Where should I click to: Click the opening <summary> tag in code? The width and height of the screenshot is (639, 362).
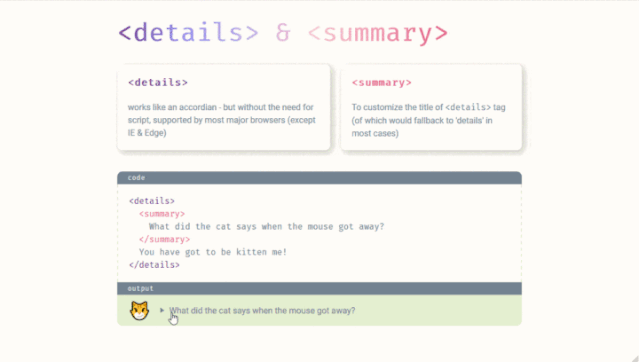tap(162, 214)
